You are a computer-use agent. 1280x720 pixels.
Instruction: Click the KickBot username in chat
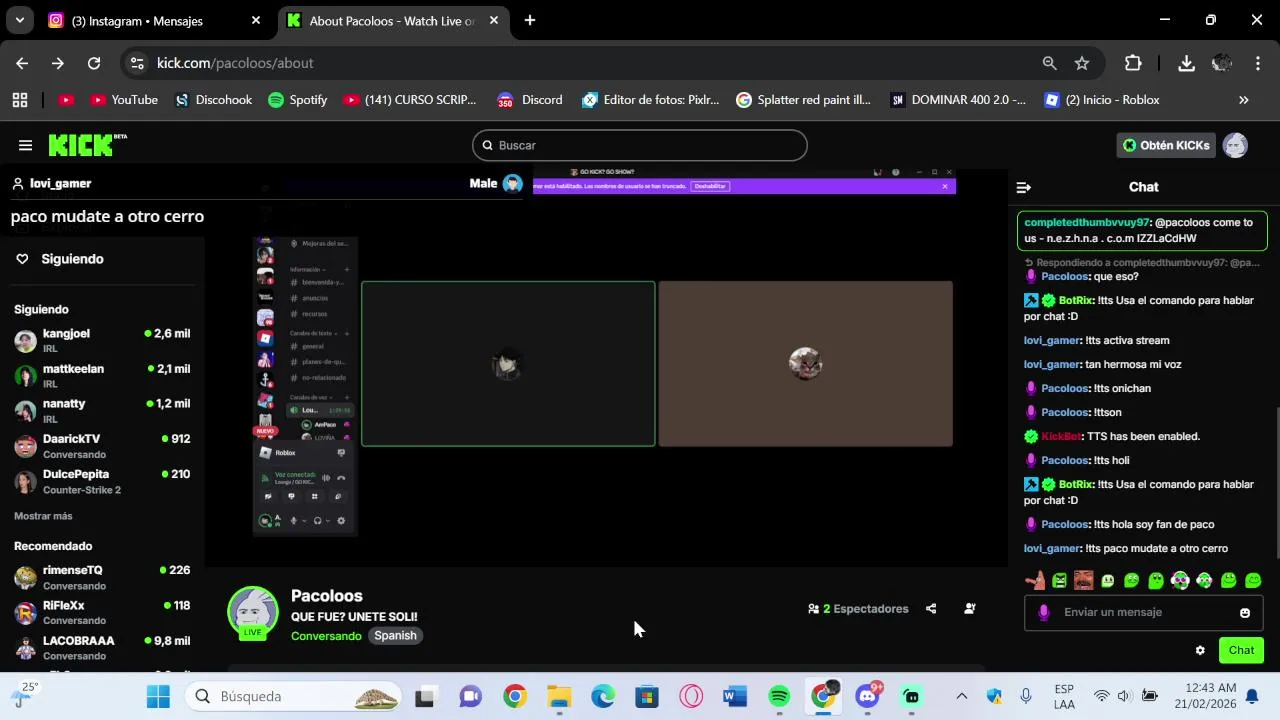[1061, 436]
